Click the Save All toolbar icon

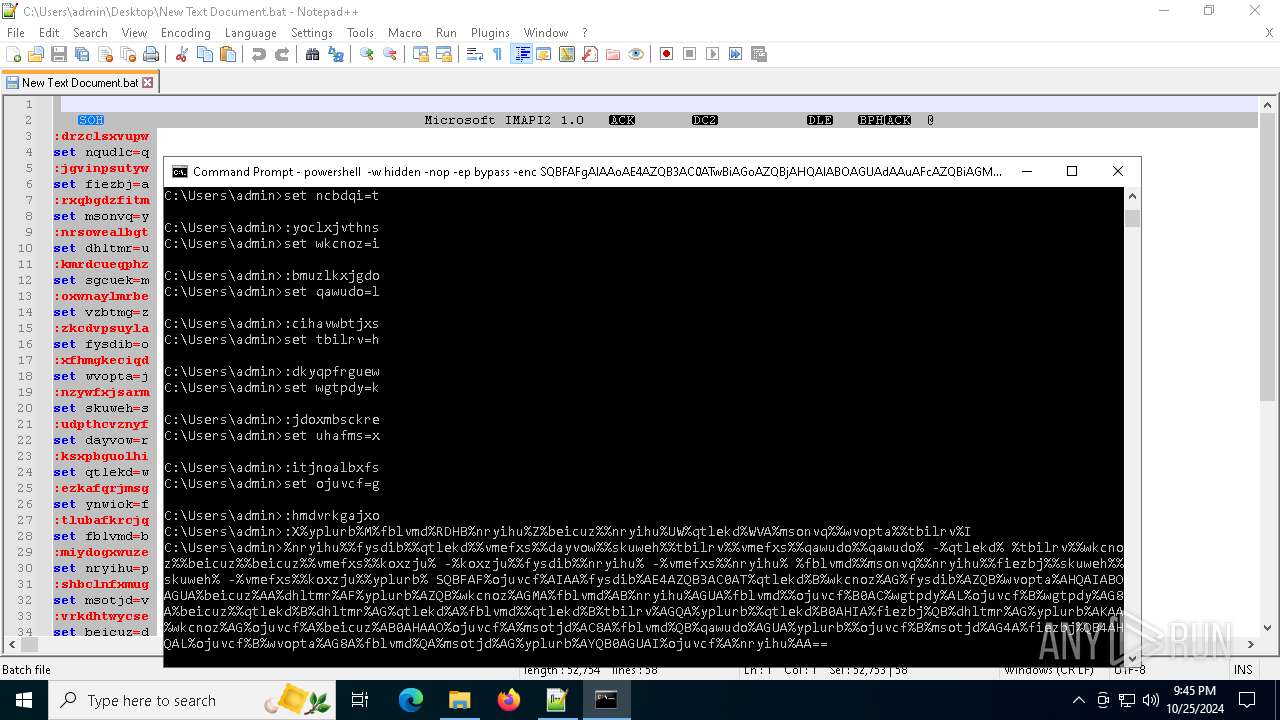click(82, 54)
